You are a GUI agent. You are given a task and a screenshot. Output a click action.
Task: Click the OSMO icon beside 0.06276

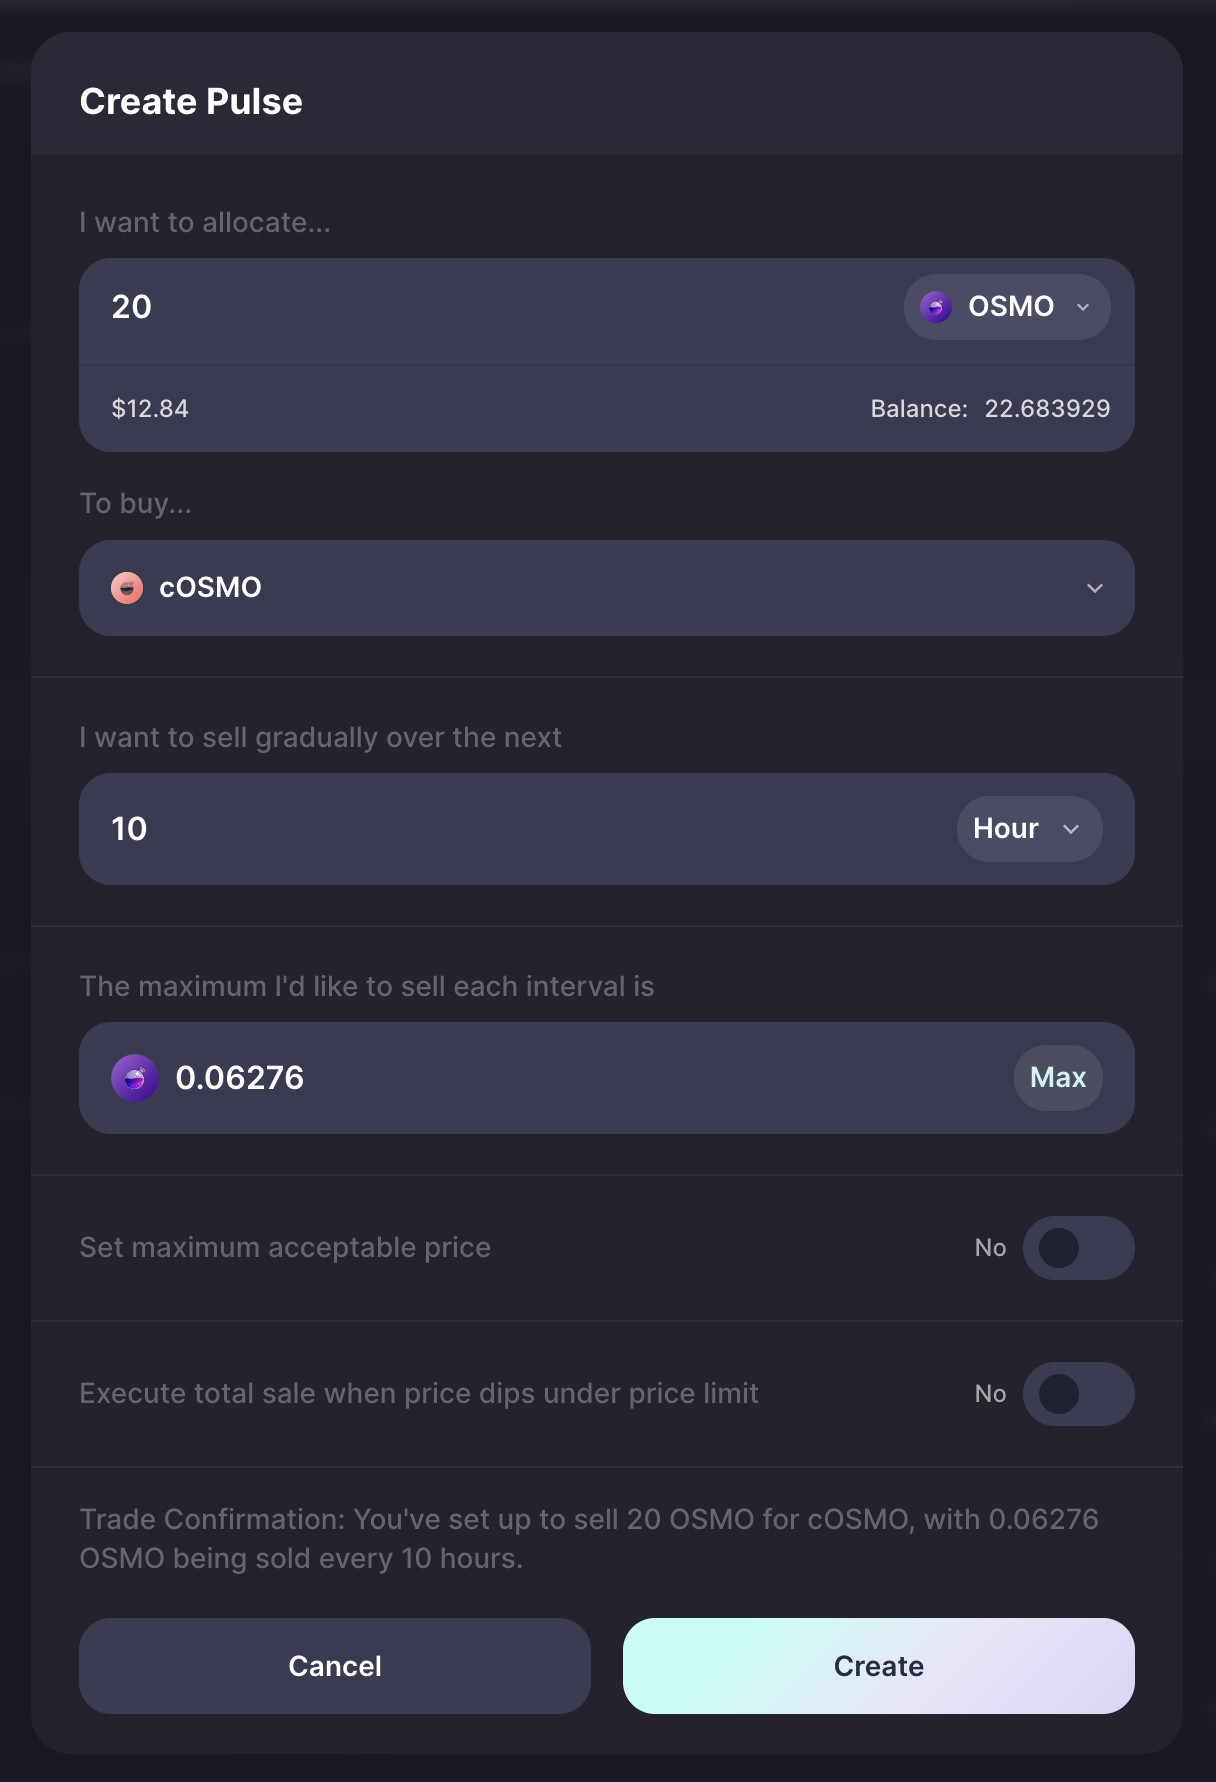tap(135, 1078)
